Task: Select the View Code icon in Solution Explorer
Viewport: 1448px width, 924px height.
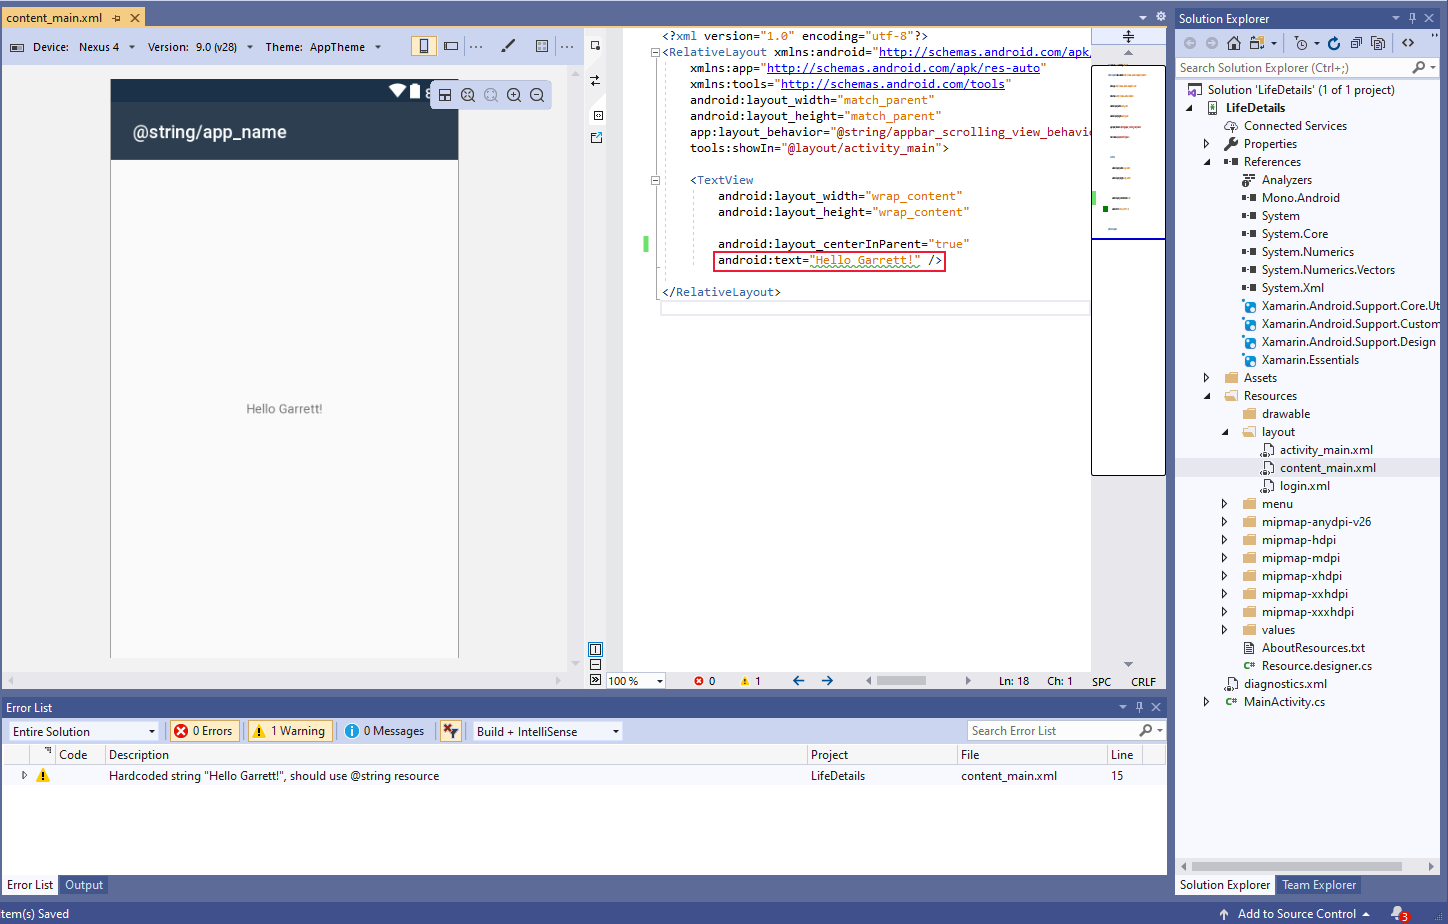Action: [1407, 43]
